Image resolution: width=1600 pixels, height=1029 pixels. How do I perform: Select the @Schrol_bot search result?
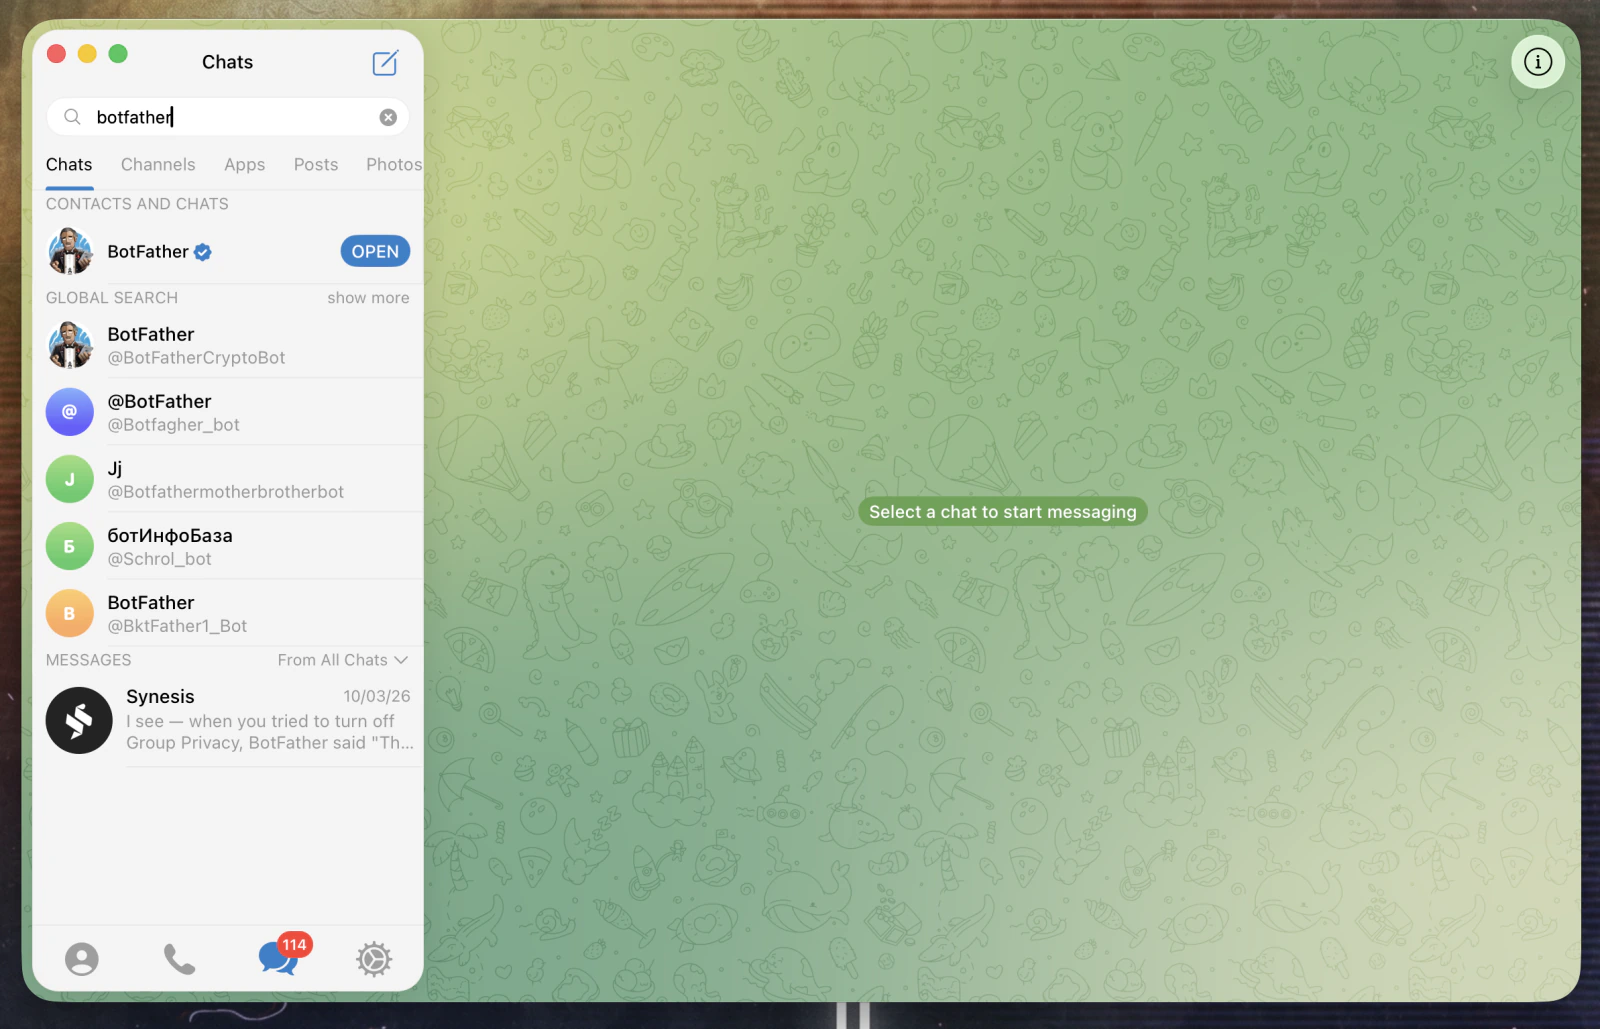(x=228, y=546)
